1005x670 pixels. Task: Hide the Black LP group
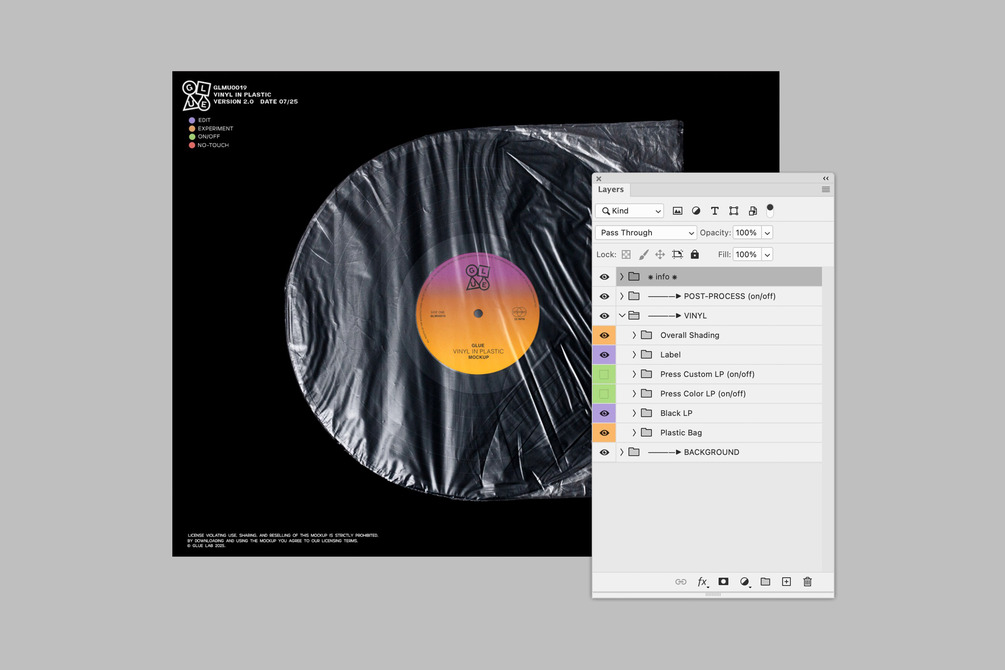604,413
